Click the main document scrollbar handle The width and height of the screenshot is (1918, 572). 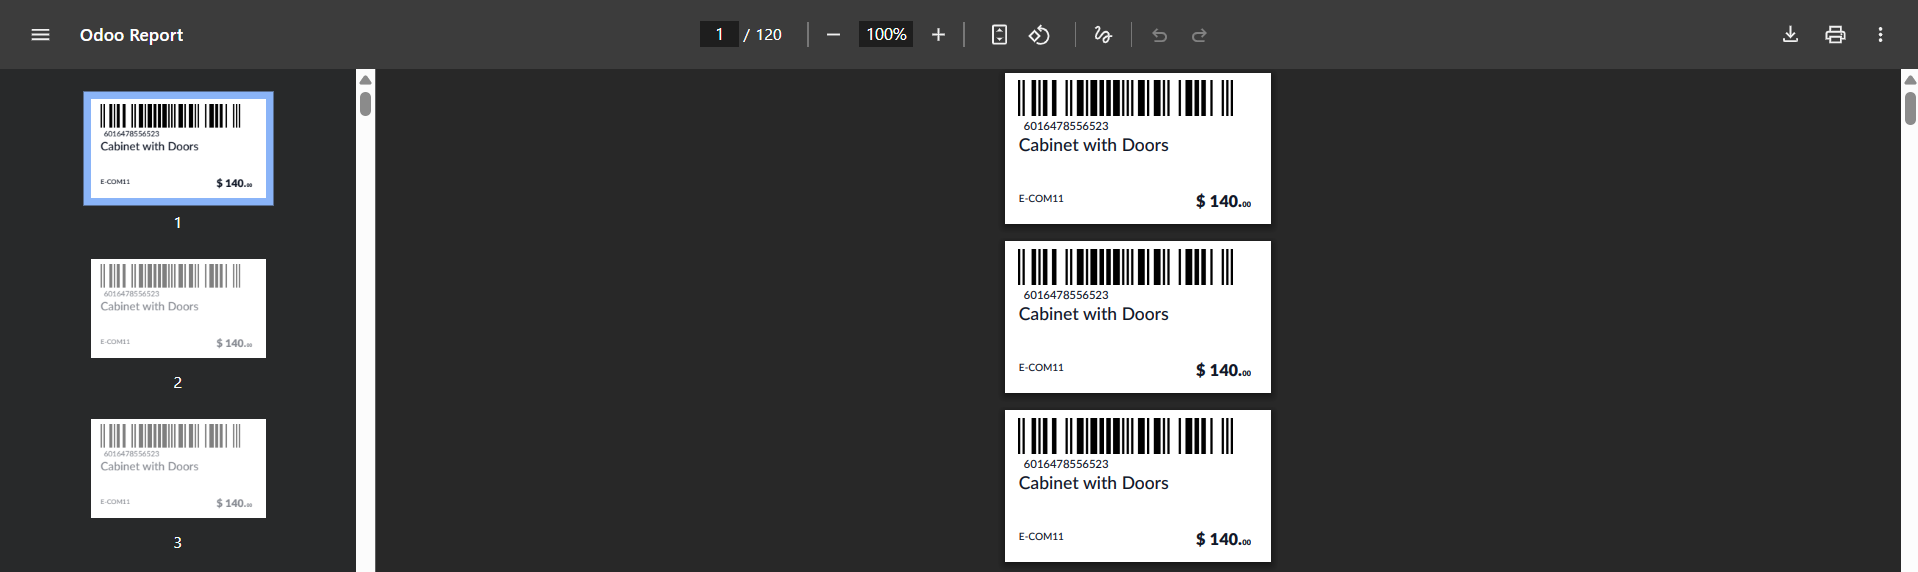[x=1910, y=108]
